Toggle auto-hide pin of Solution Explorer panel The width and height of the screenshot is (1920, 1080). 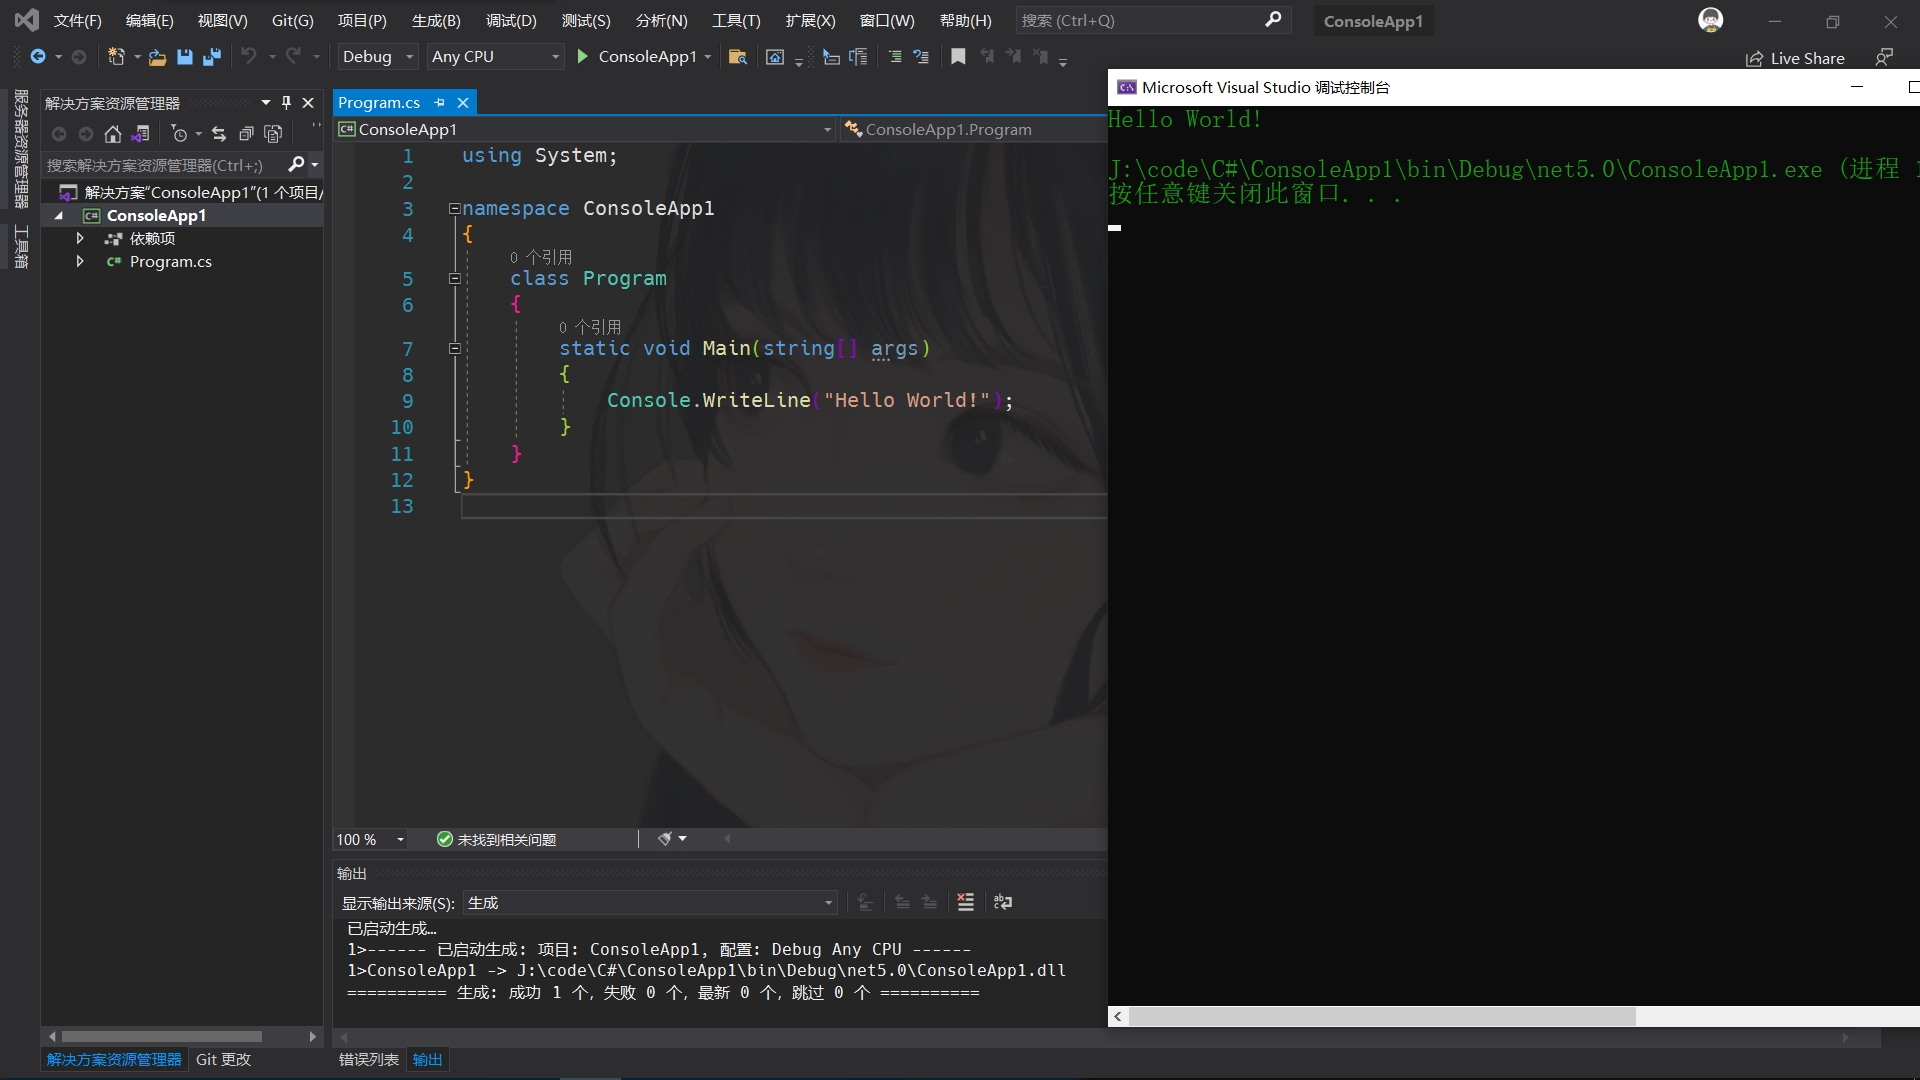point(286,103)
